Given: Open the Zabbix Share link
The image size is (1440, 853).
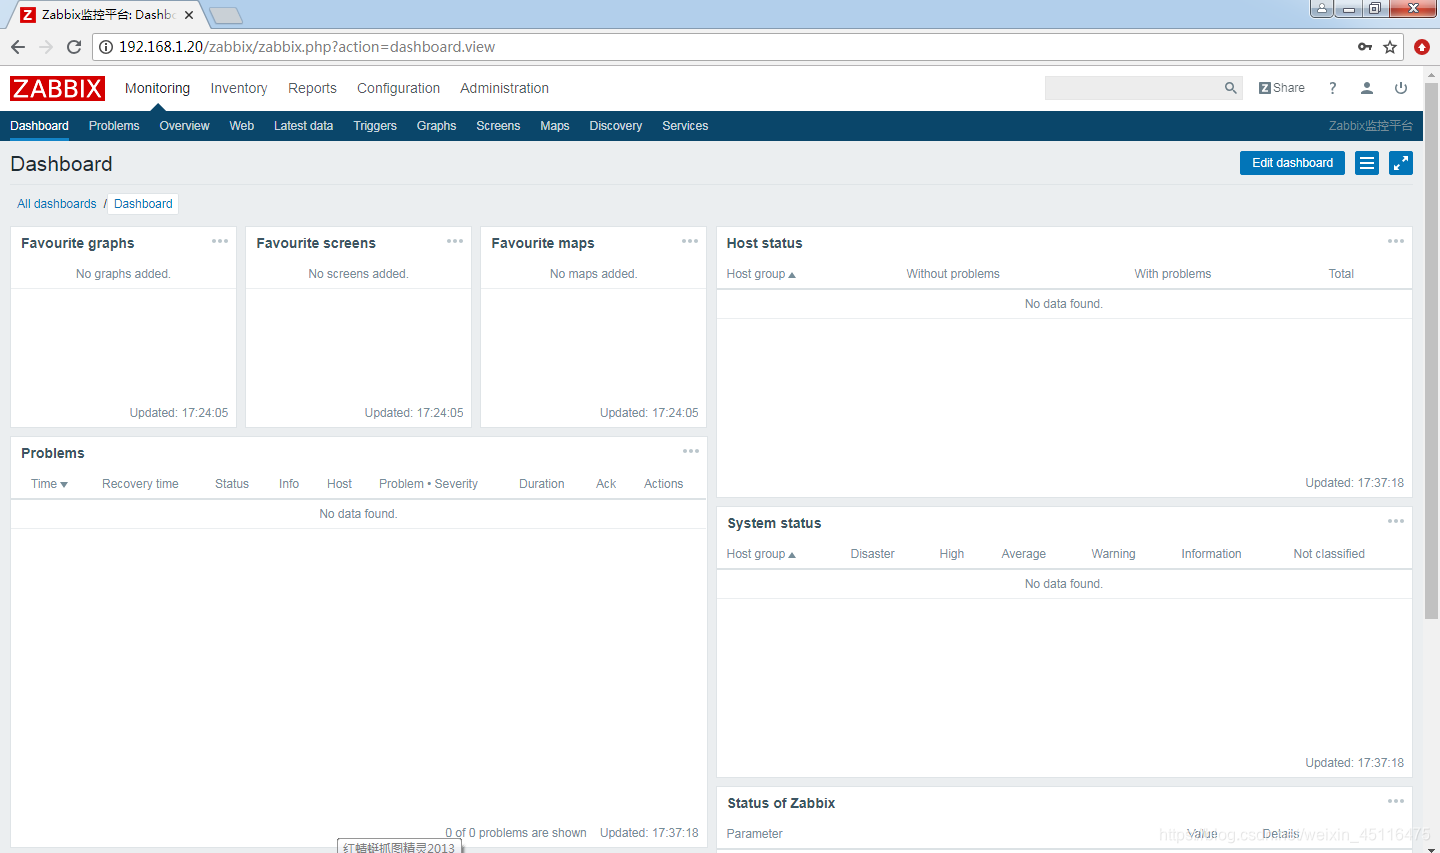Looking at the screenshot, I should (1282, 88).
